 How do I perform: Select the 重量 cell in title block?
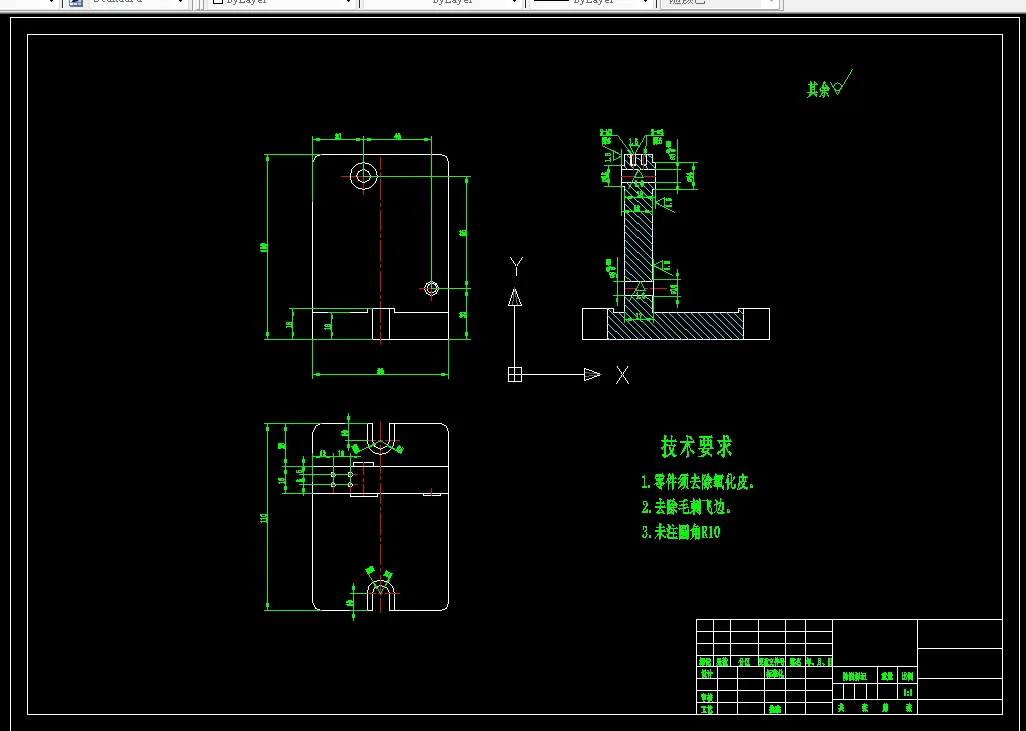[x=888, y=676]
